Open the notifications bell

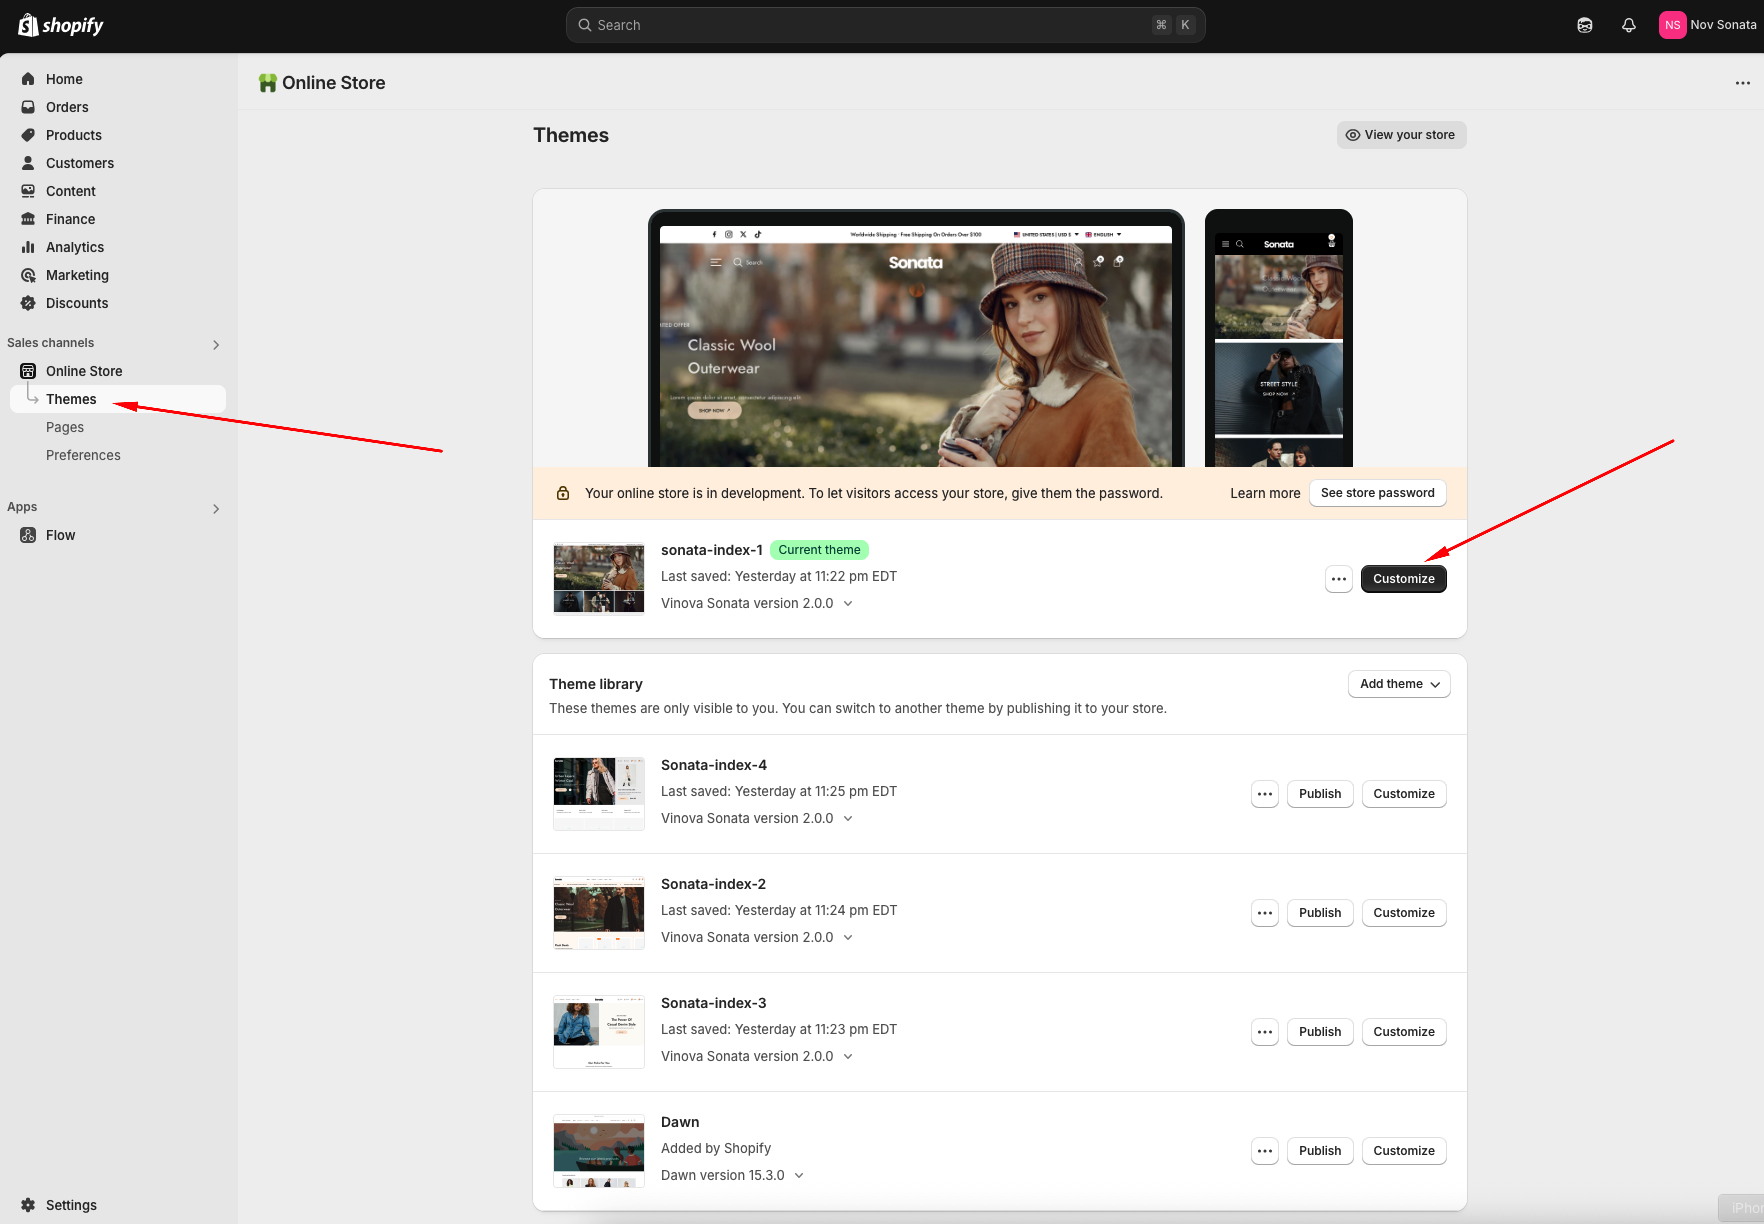1628,25
